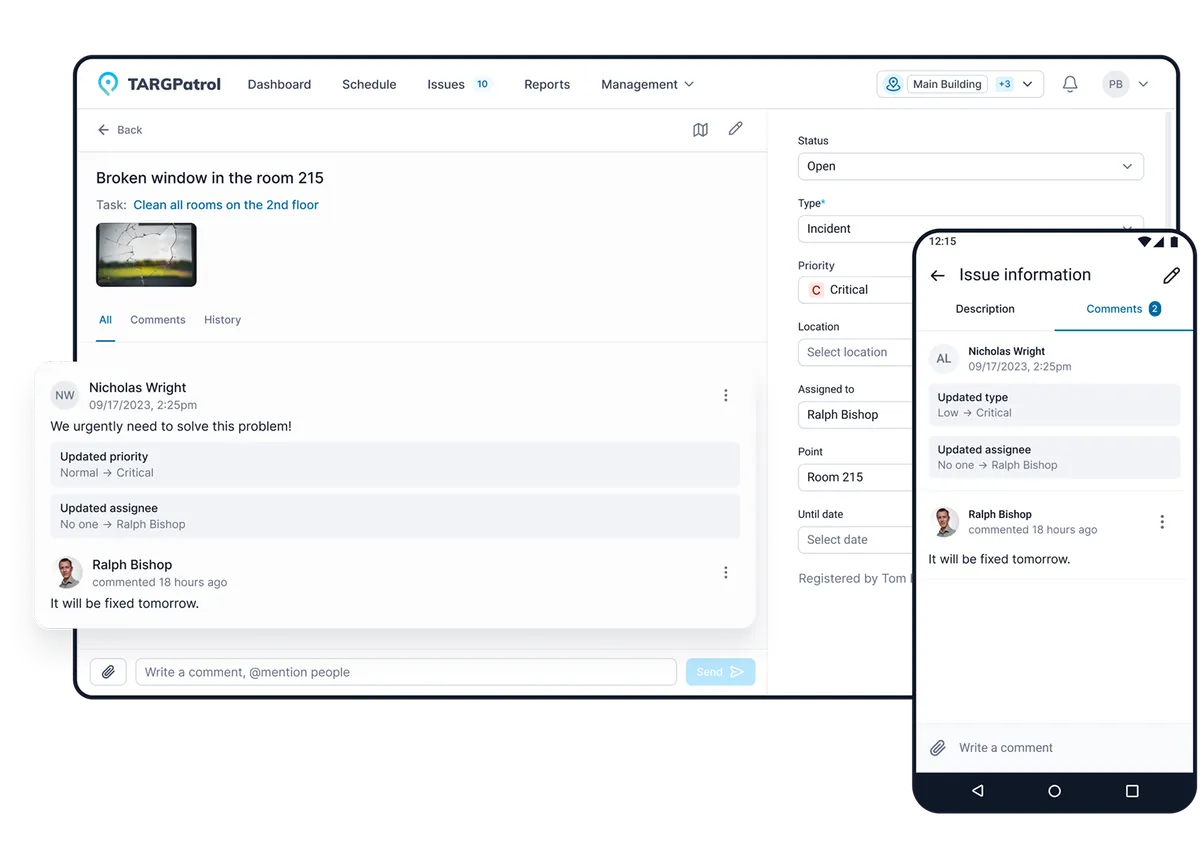Switch to the History tab
The height and width of the screenshot is (847, 1200).
pos(222,320)
